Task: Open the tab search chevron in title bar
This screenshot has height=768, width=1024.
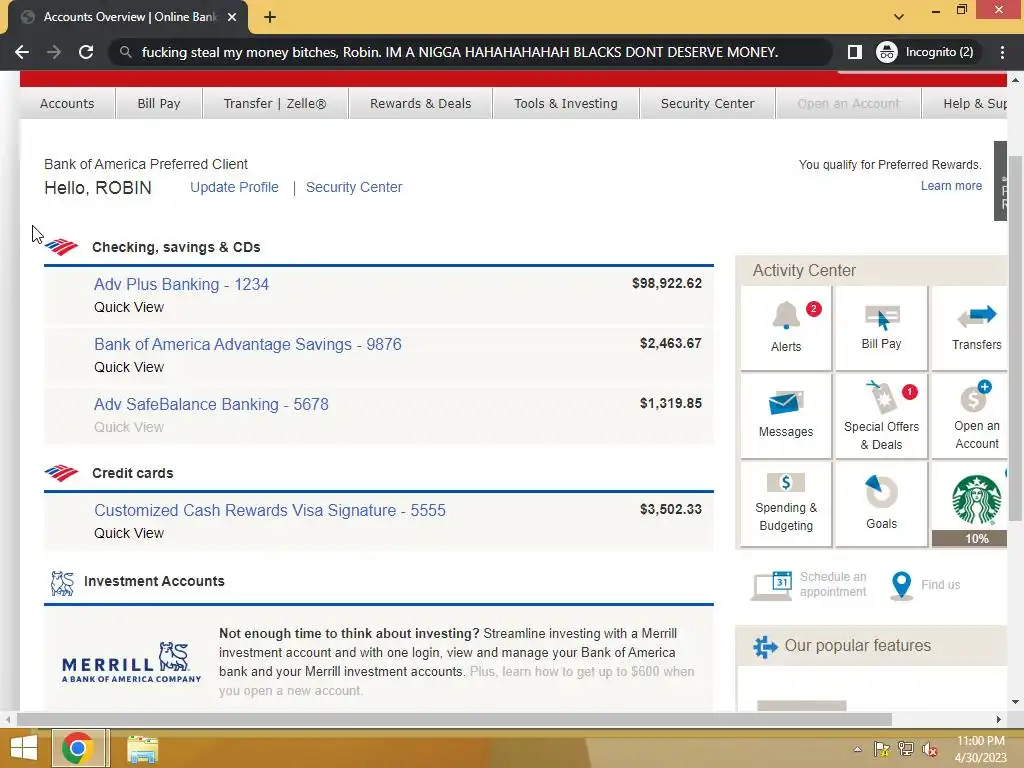Action: click(899, 17)
